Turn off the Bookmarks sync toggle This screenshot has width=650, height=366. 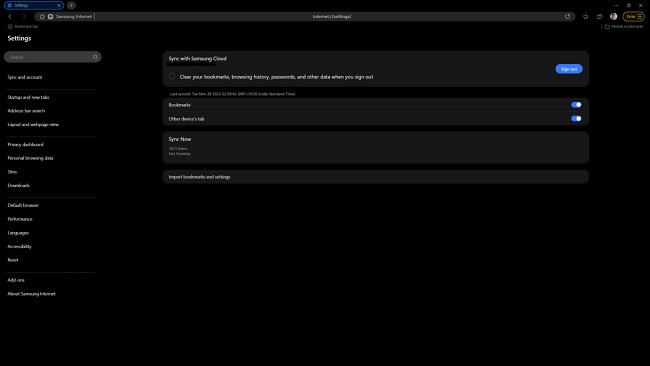coord(576,105)
